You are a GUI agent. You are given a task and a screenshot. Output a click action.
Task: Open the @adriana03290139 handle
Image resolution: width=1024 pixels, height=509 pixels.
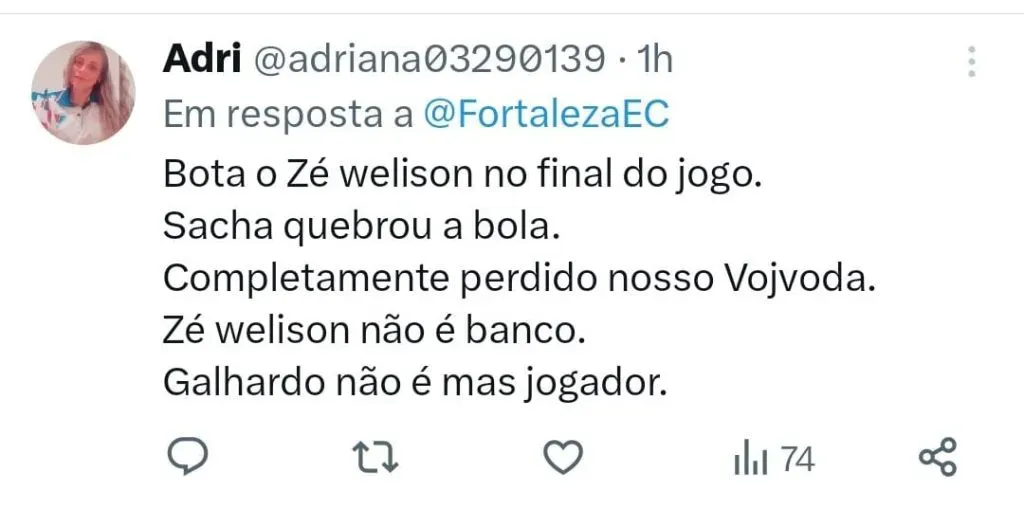coord(428,61)
